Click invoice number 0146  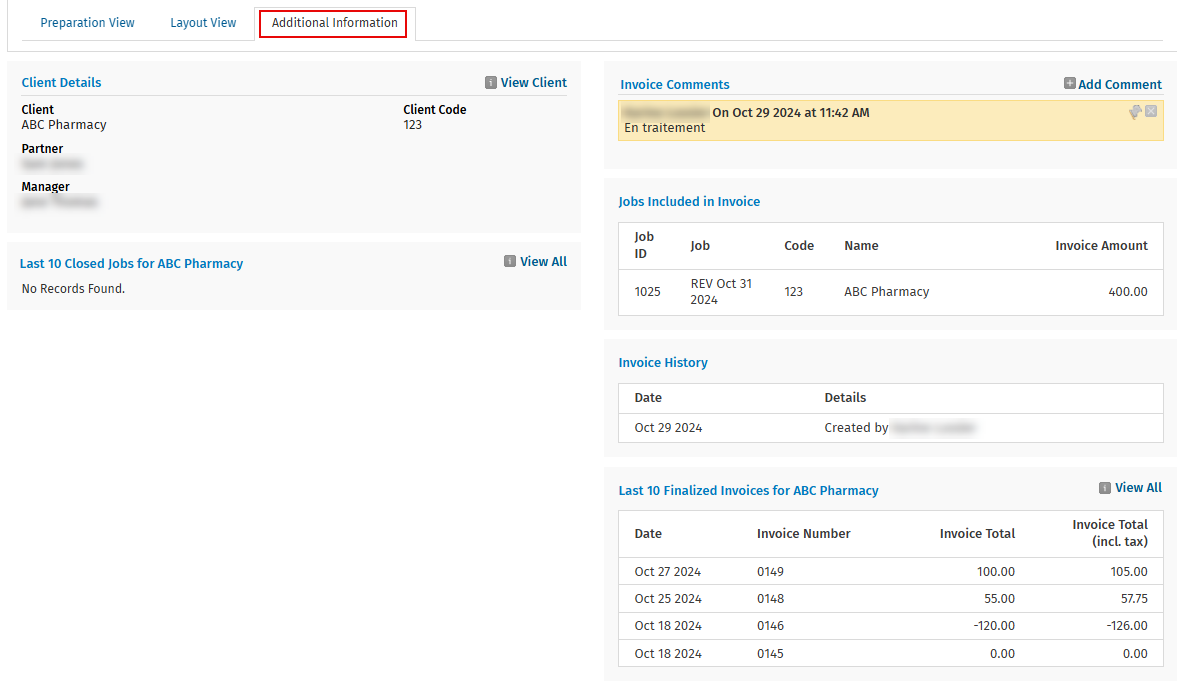pyautogui.click(x=770, y=626)
